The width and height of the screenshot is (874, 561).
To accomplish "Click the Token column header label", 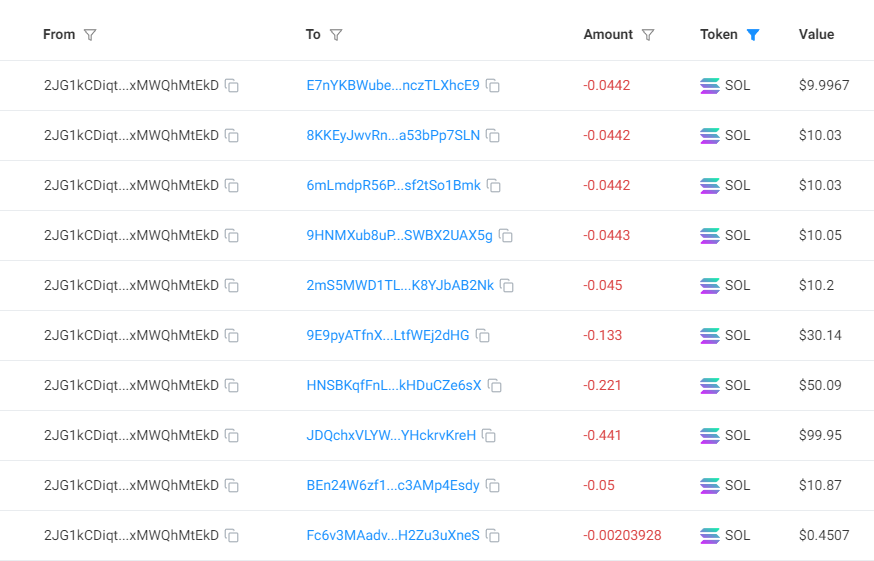I will [x=718, y=35].
